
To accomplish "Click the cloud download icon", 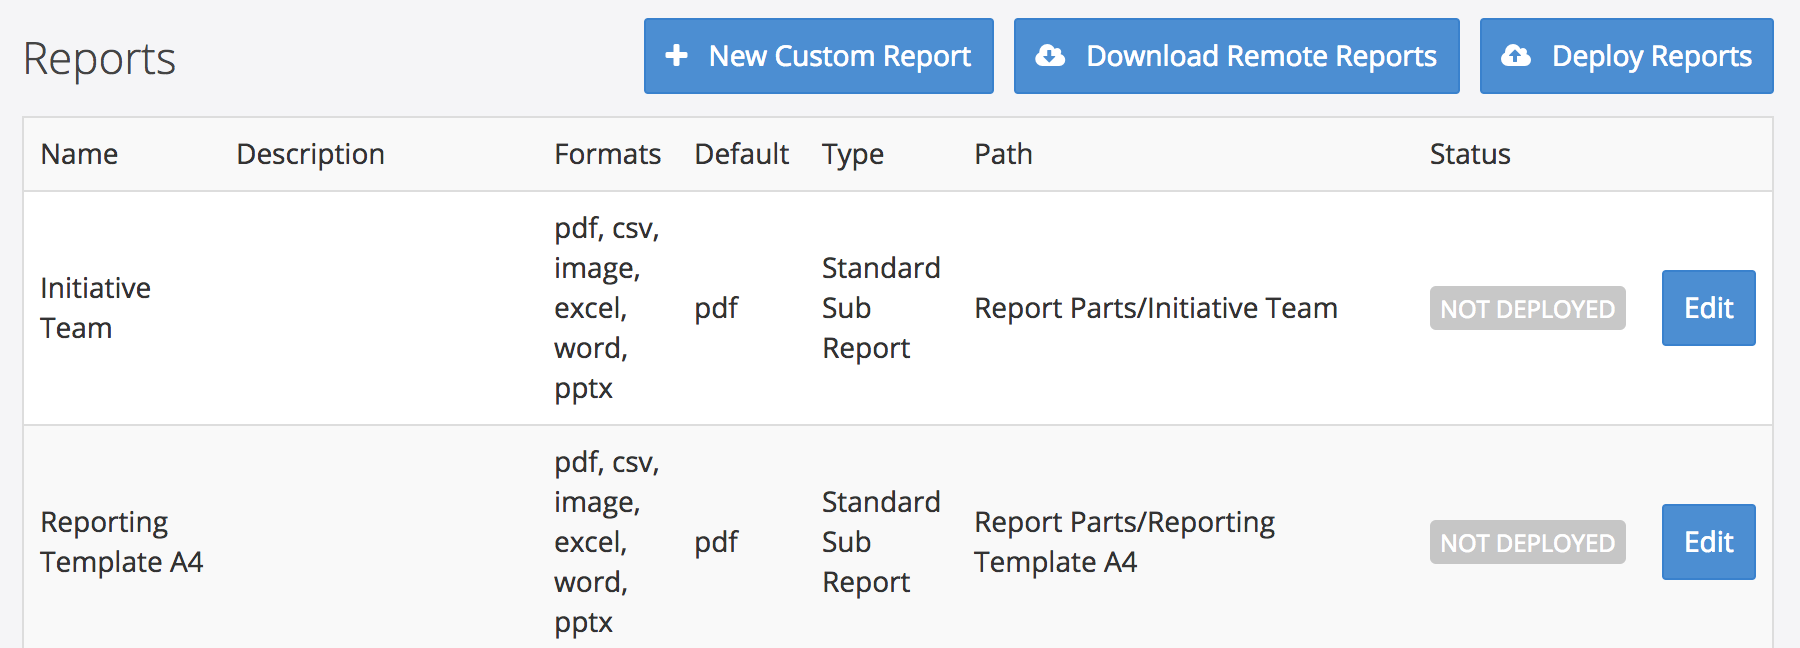I will (x=1050, y=56).
